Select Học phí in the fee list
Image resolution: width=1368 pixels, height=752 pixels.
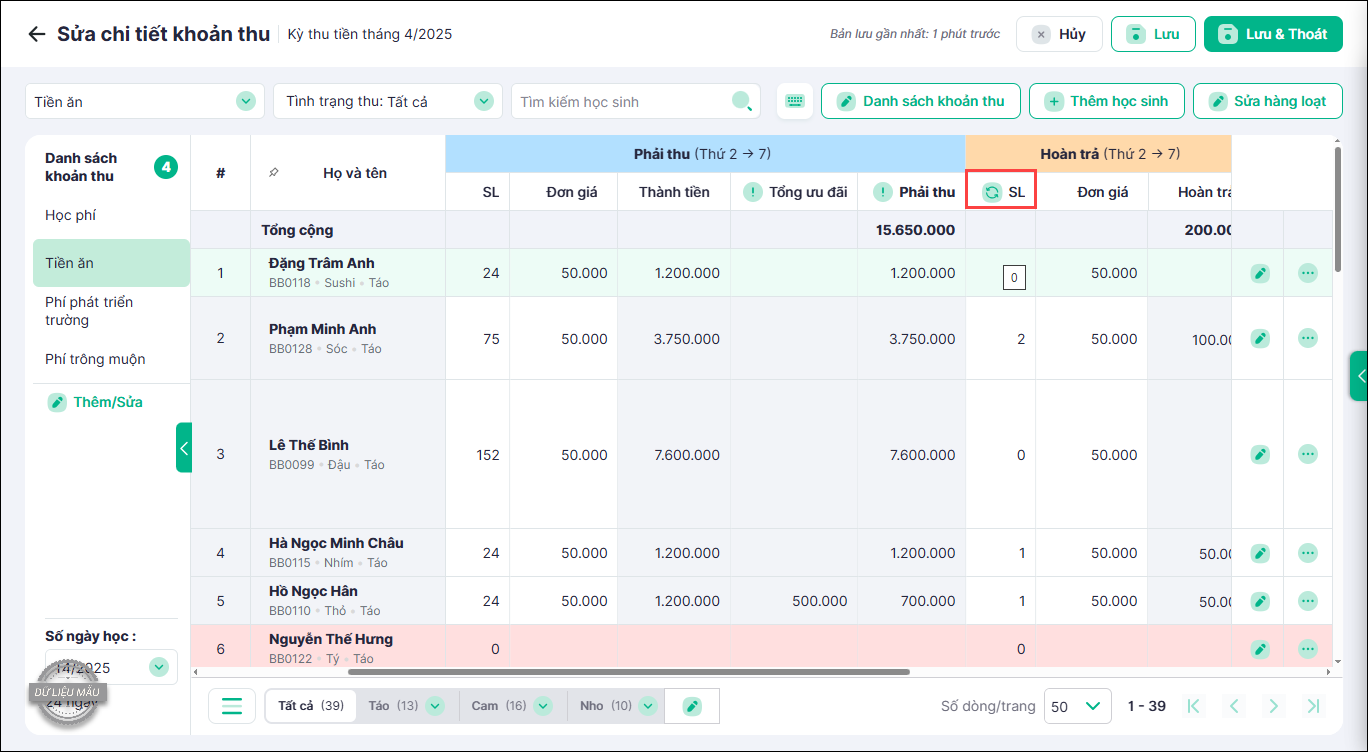click(71, 215)
